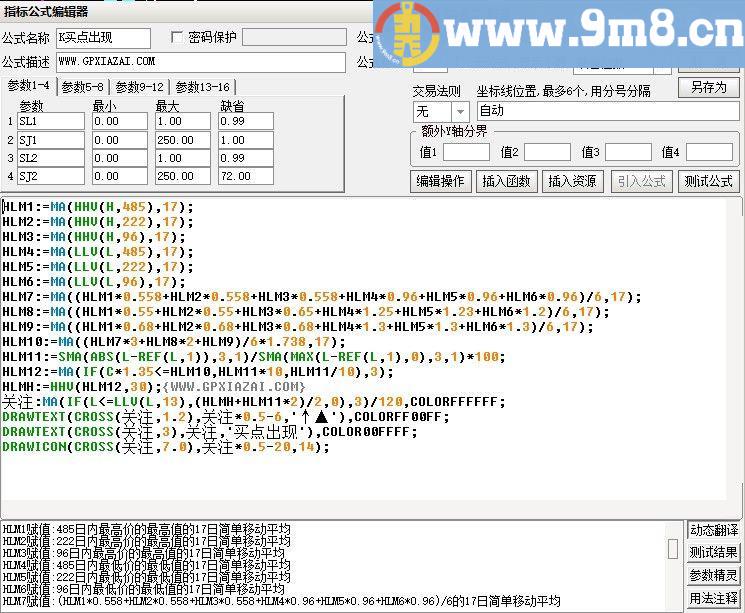Click the 测试结果 button

[x=714, y=553]
